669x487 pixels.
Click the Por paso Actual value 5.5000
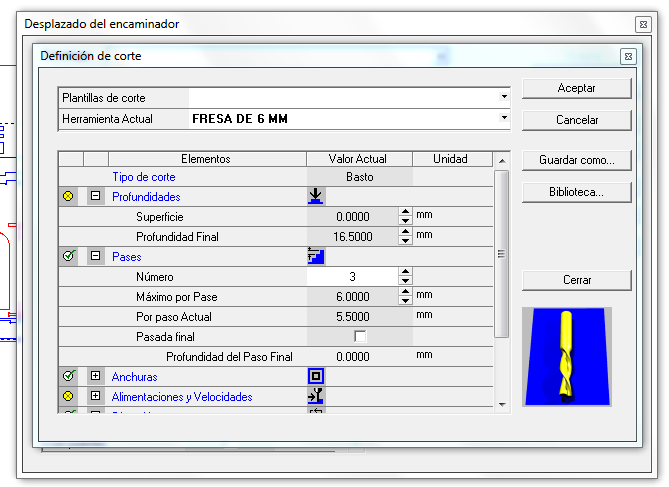point(353,317)
